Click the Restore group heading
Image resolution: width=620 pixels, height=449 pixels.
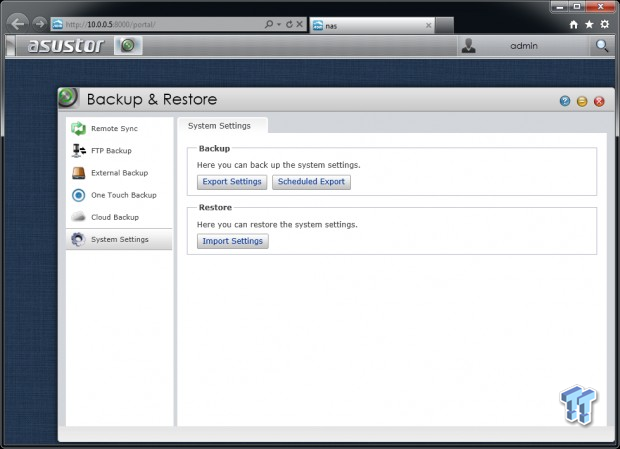click(x=215, y=207)
